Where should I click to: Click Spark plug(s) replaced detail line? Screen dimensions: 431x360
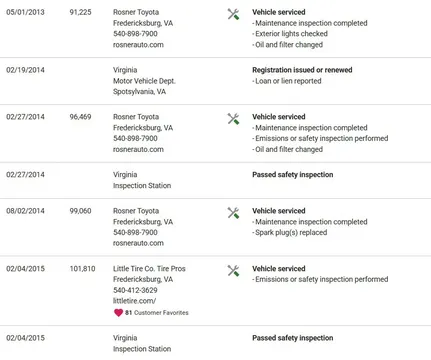pos(290,233)
